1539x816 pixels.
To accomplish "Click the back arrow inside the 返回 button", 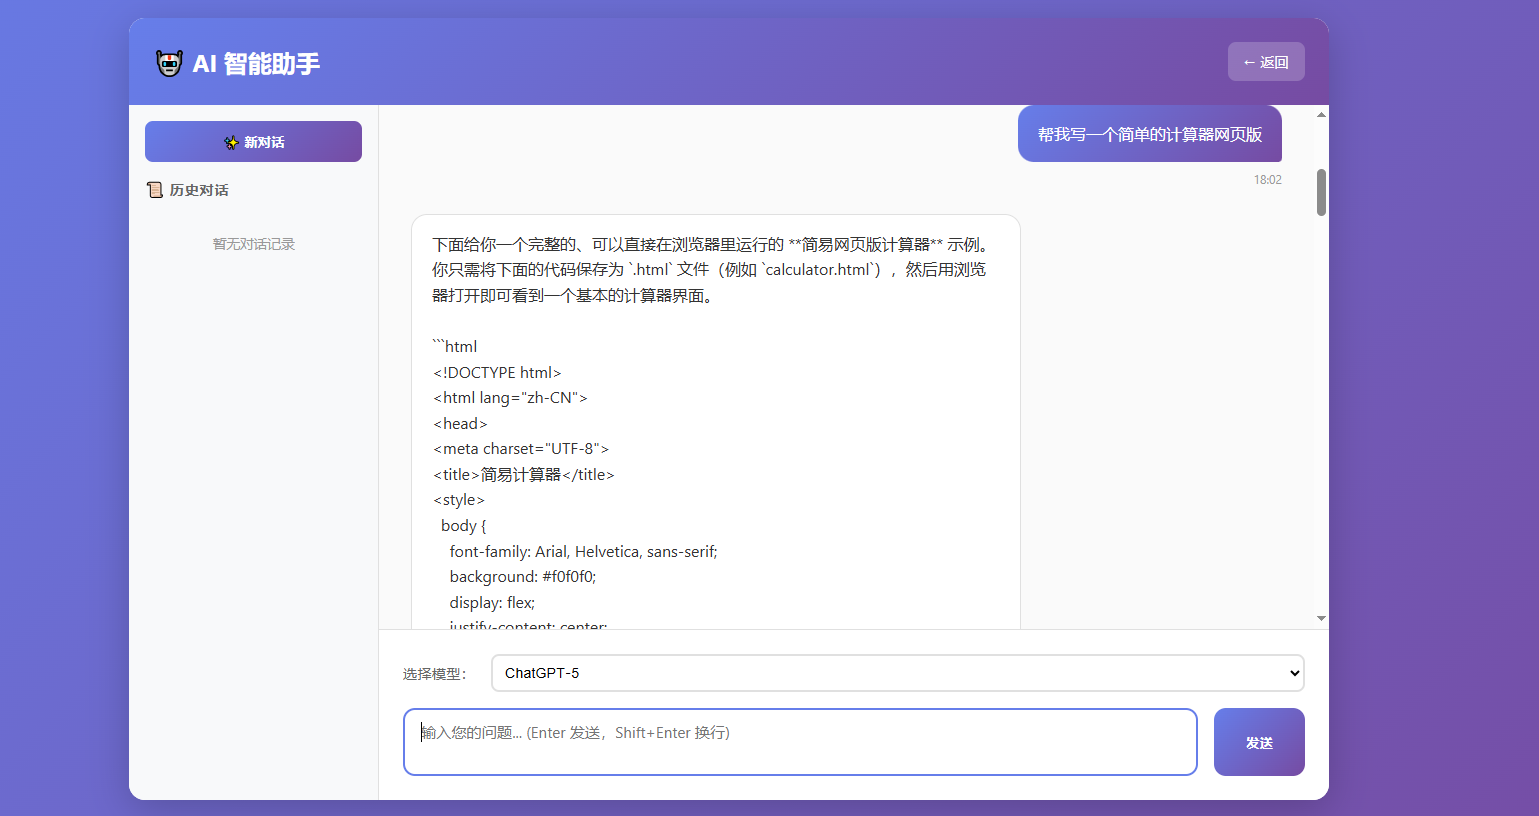I will click(x=1249, y=61).
